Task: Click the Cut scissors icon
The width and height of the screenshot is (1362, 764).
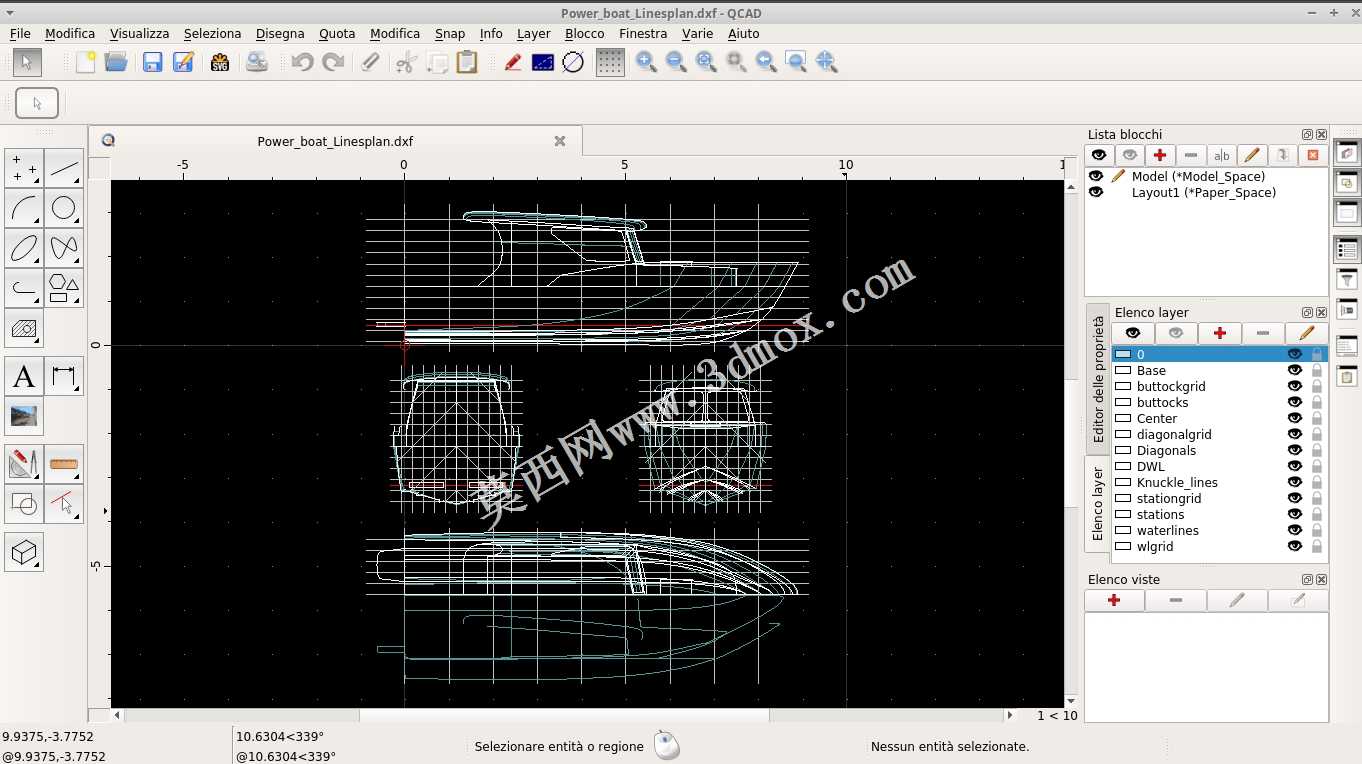Action: click(x=405, y=62)
